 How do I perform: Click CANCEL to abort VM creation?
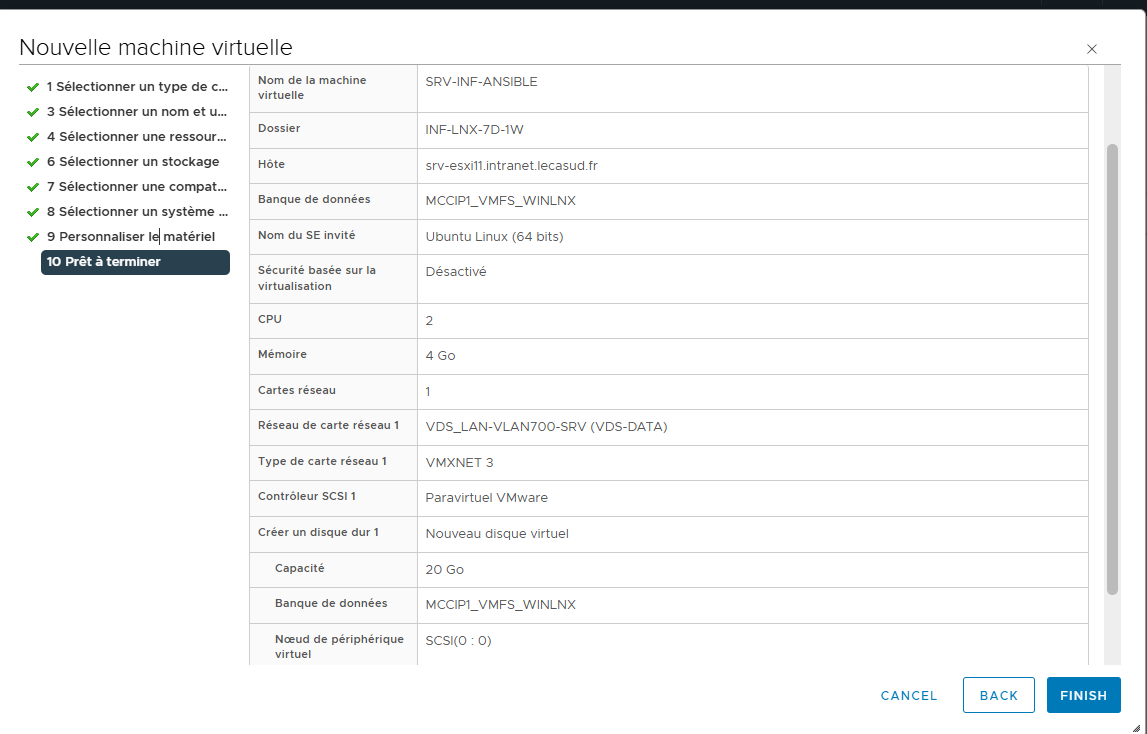(909, 696)
